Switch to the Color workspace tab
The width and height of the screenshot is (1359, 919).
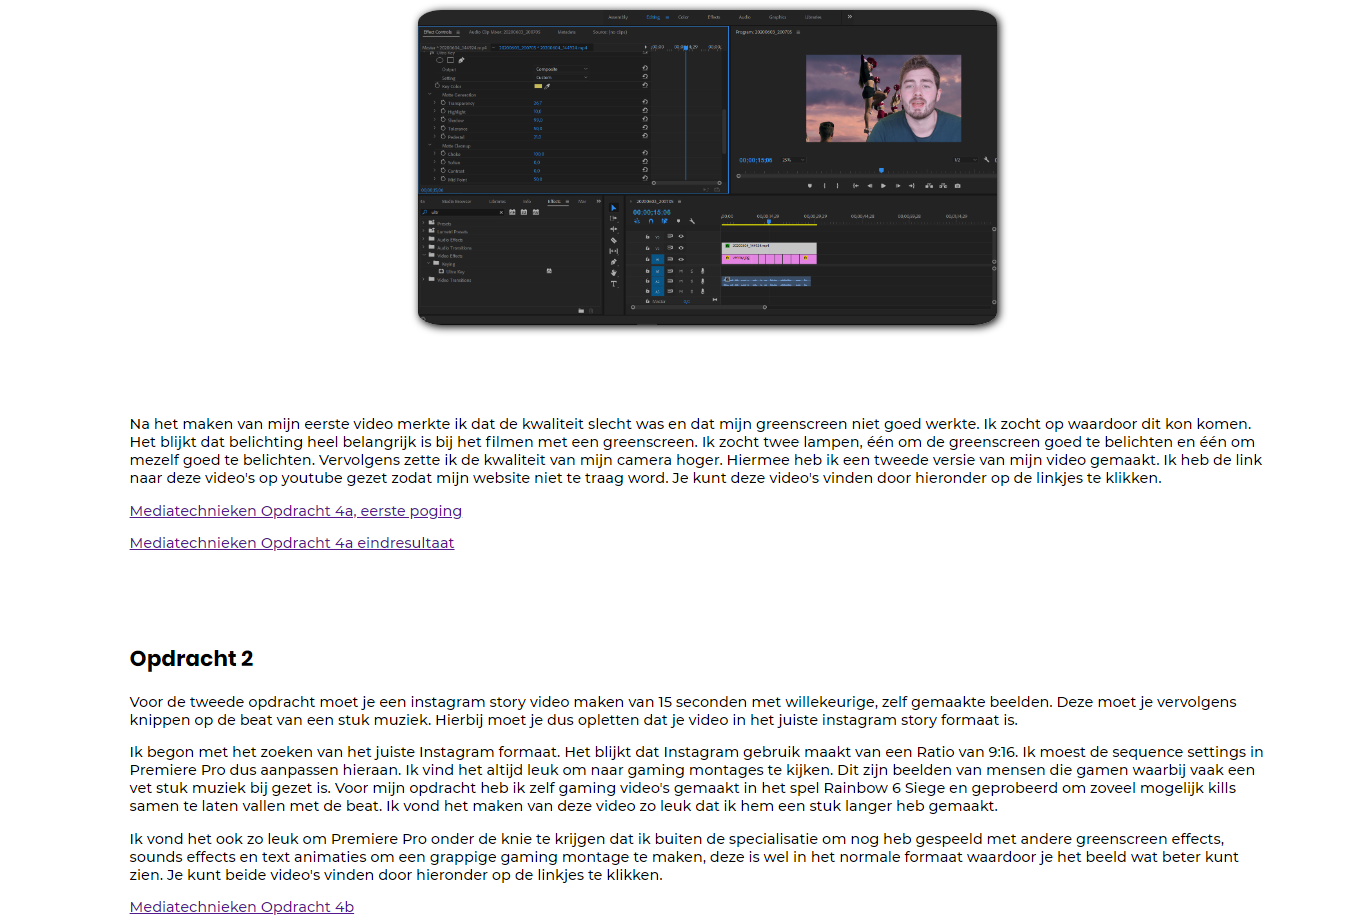point(683,17)
